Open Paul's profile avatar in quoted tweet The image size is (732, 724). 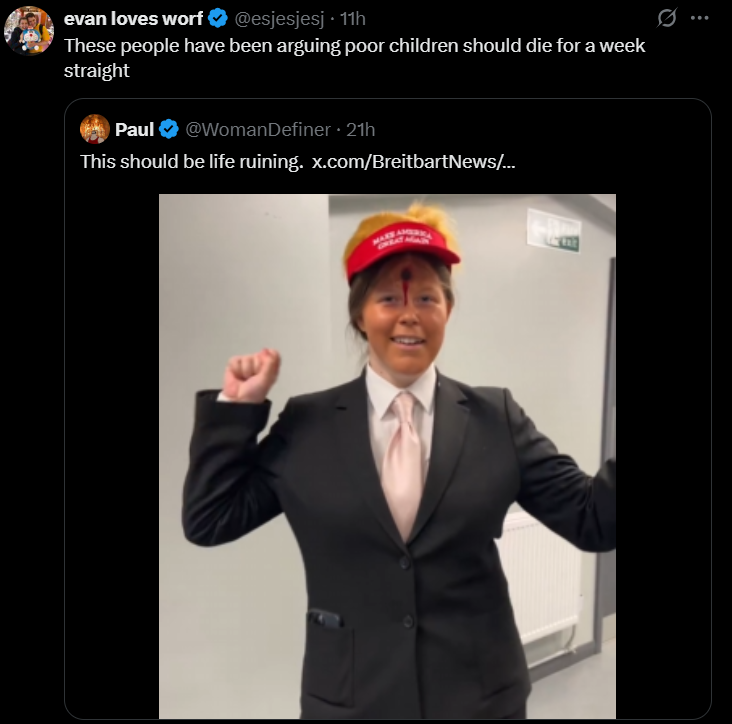pyautogui.click(x=95, y=129)
